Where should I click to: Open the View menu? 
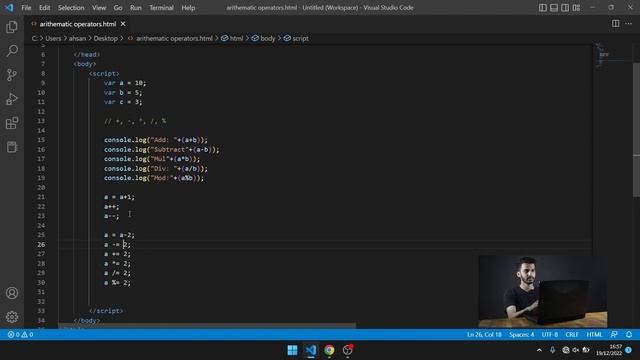[99, 8]
